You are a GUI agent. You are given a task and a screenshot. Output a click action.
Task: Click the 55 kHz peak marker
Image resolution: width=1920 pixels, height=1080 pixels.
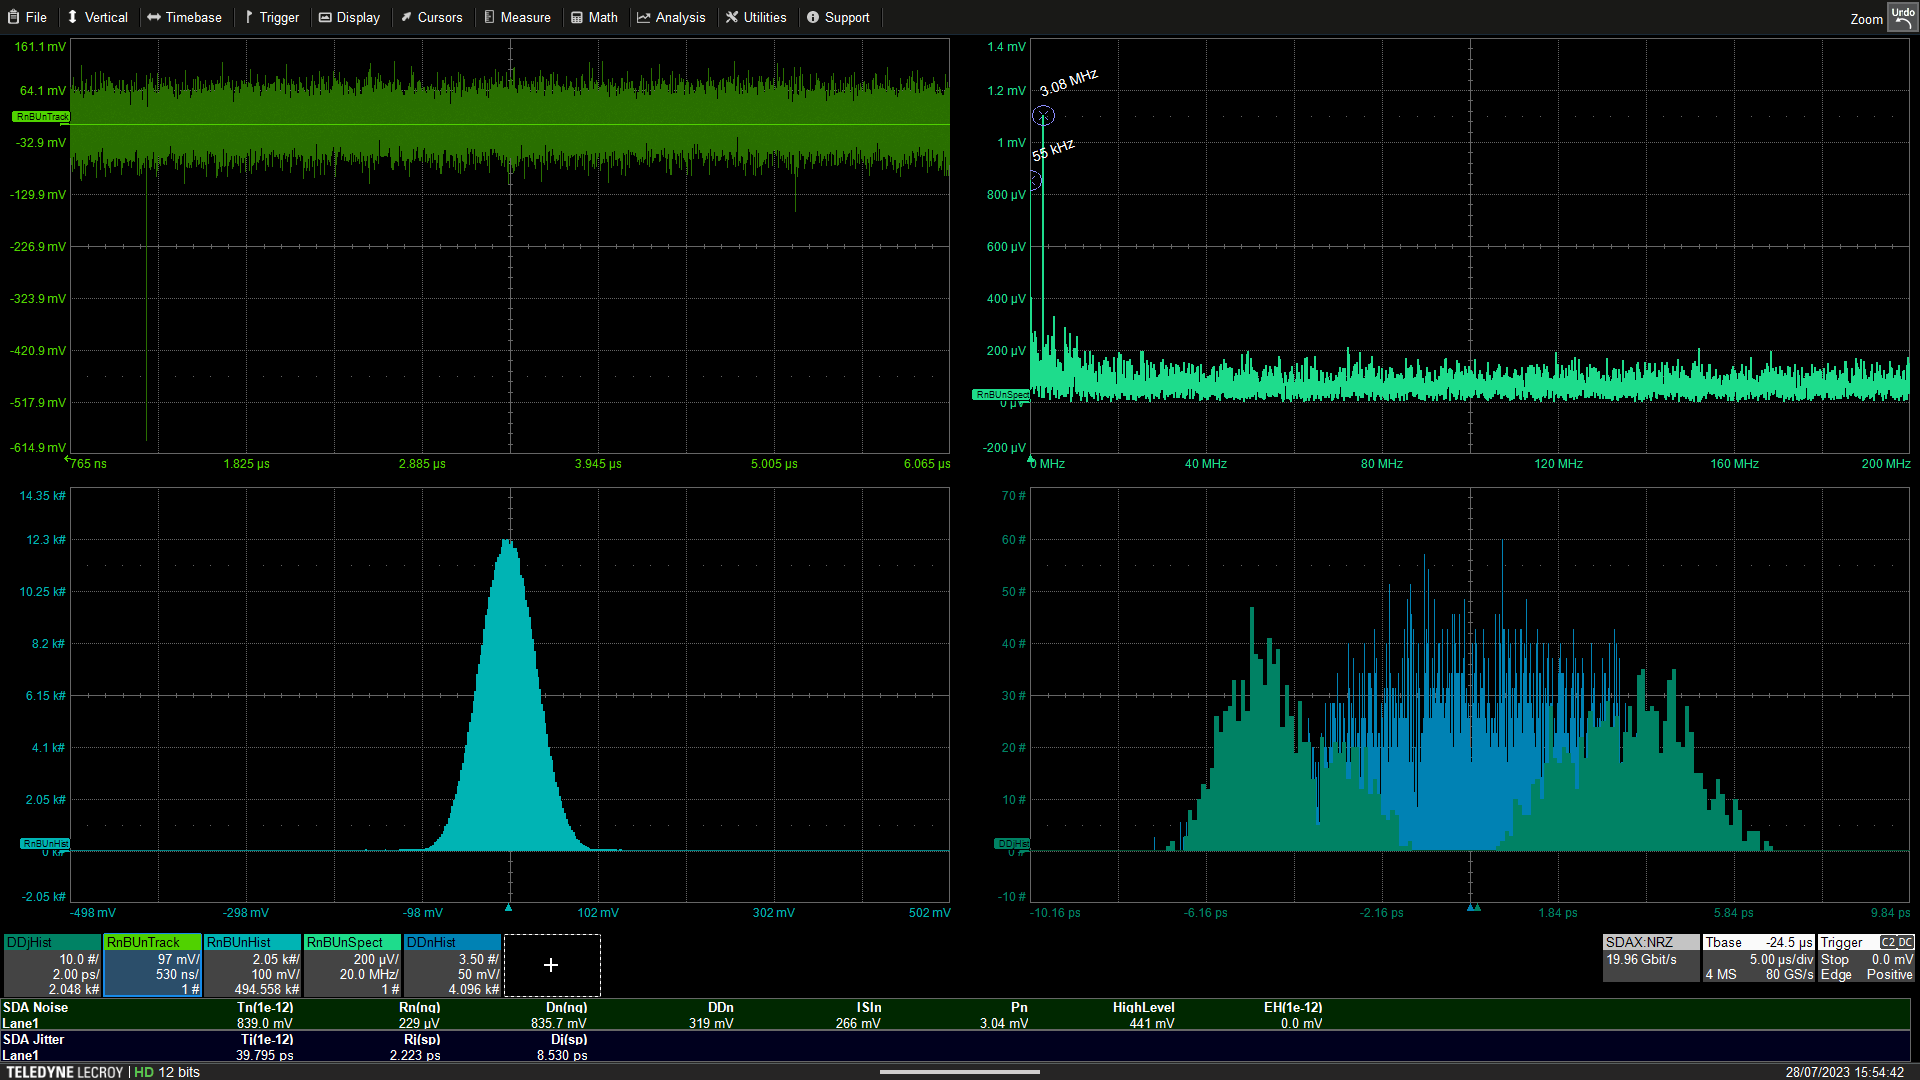pos(1035,181)
